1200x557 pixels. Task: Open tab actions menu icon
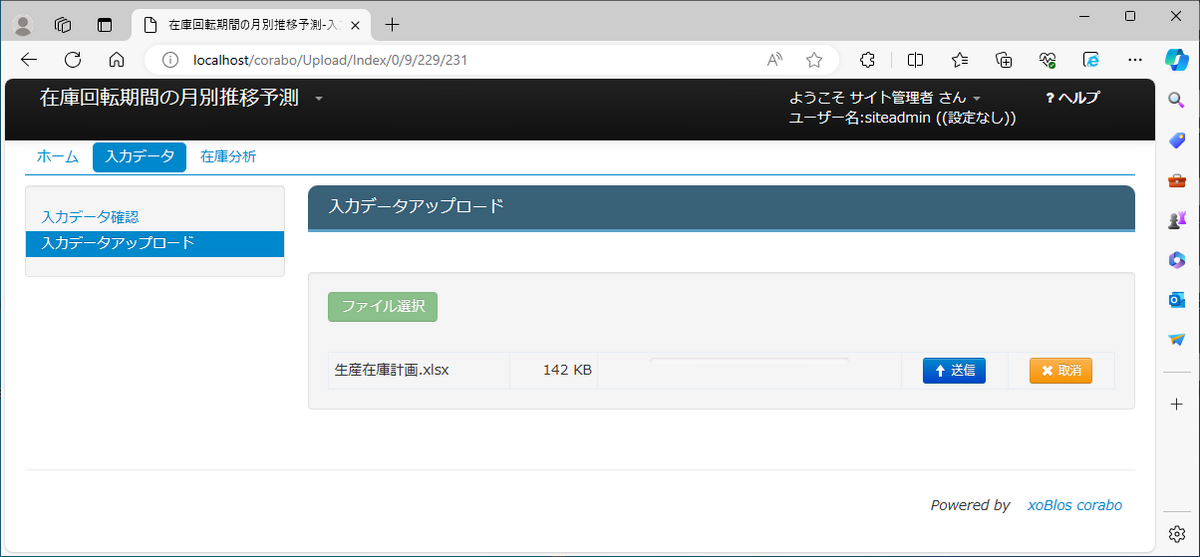[104, 24]
